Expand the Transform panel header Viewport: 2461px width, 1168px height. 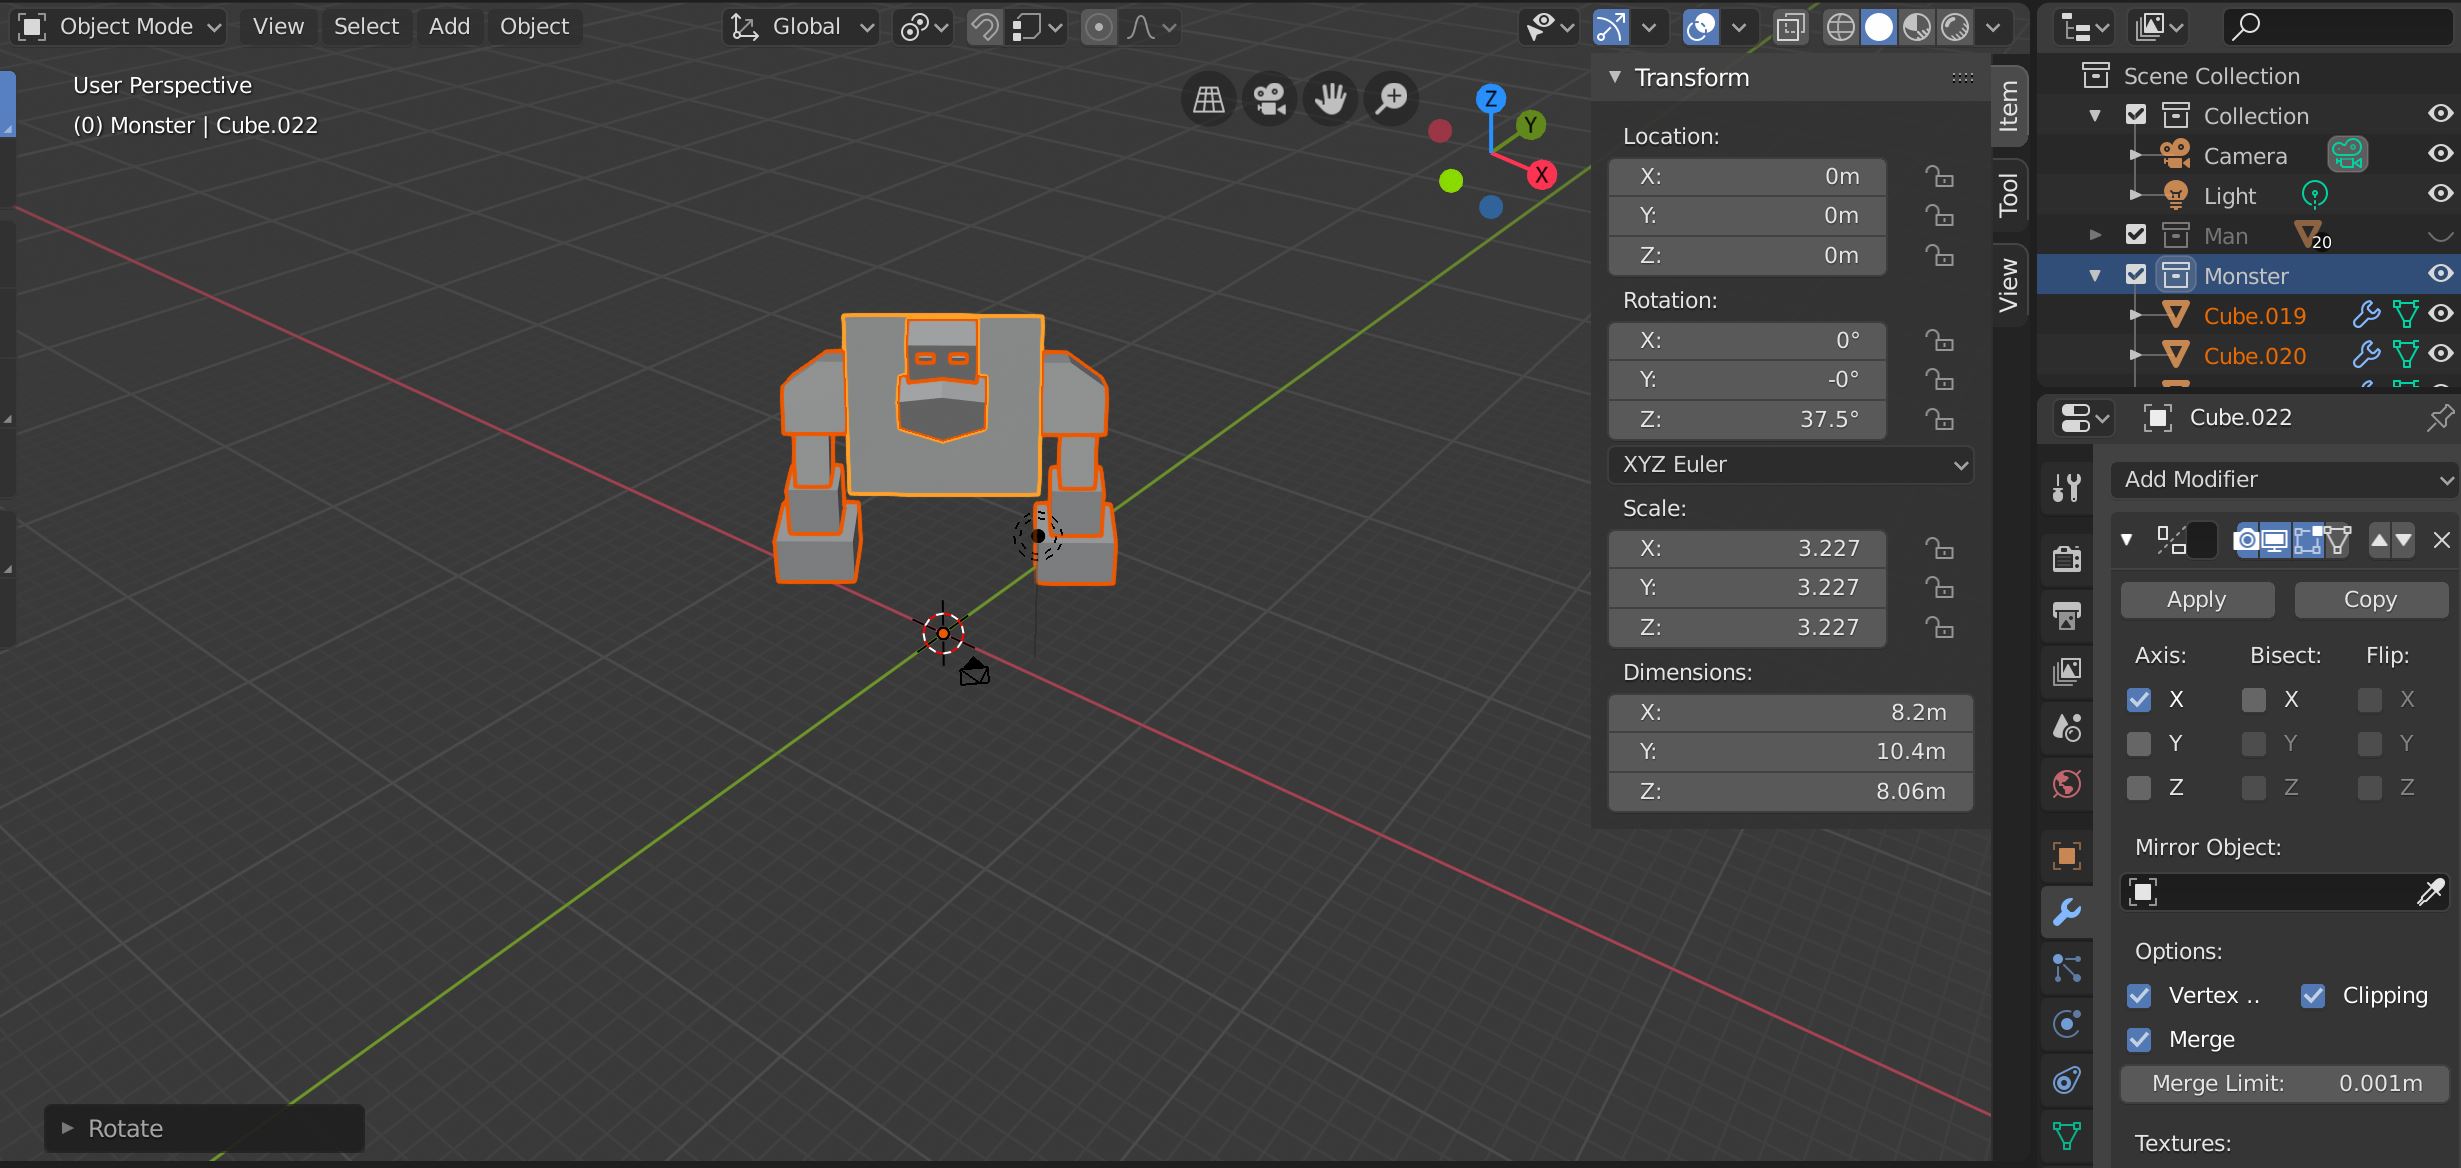1690,75
